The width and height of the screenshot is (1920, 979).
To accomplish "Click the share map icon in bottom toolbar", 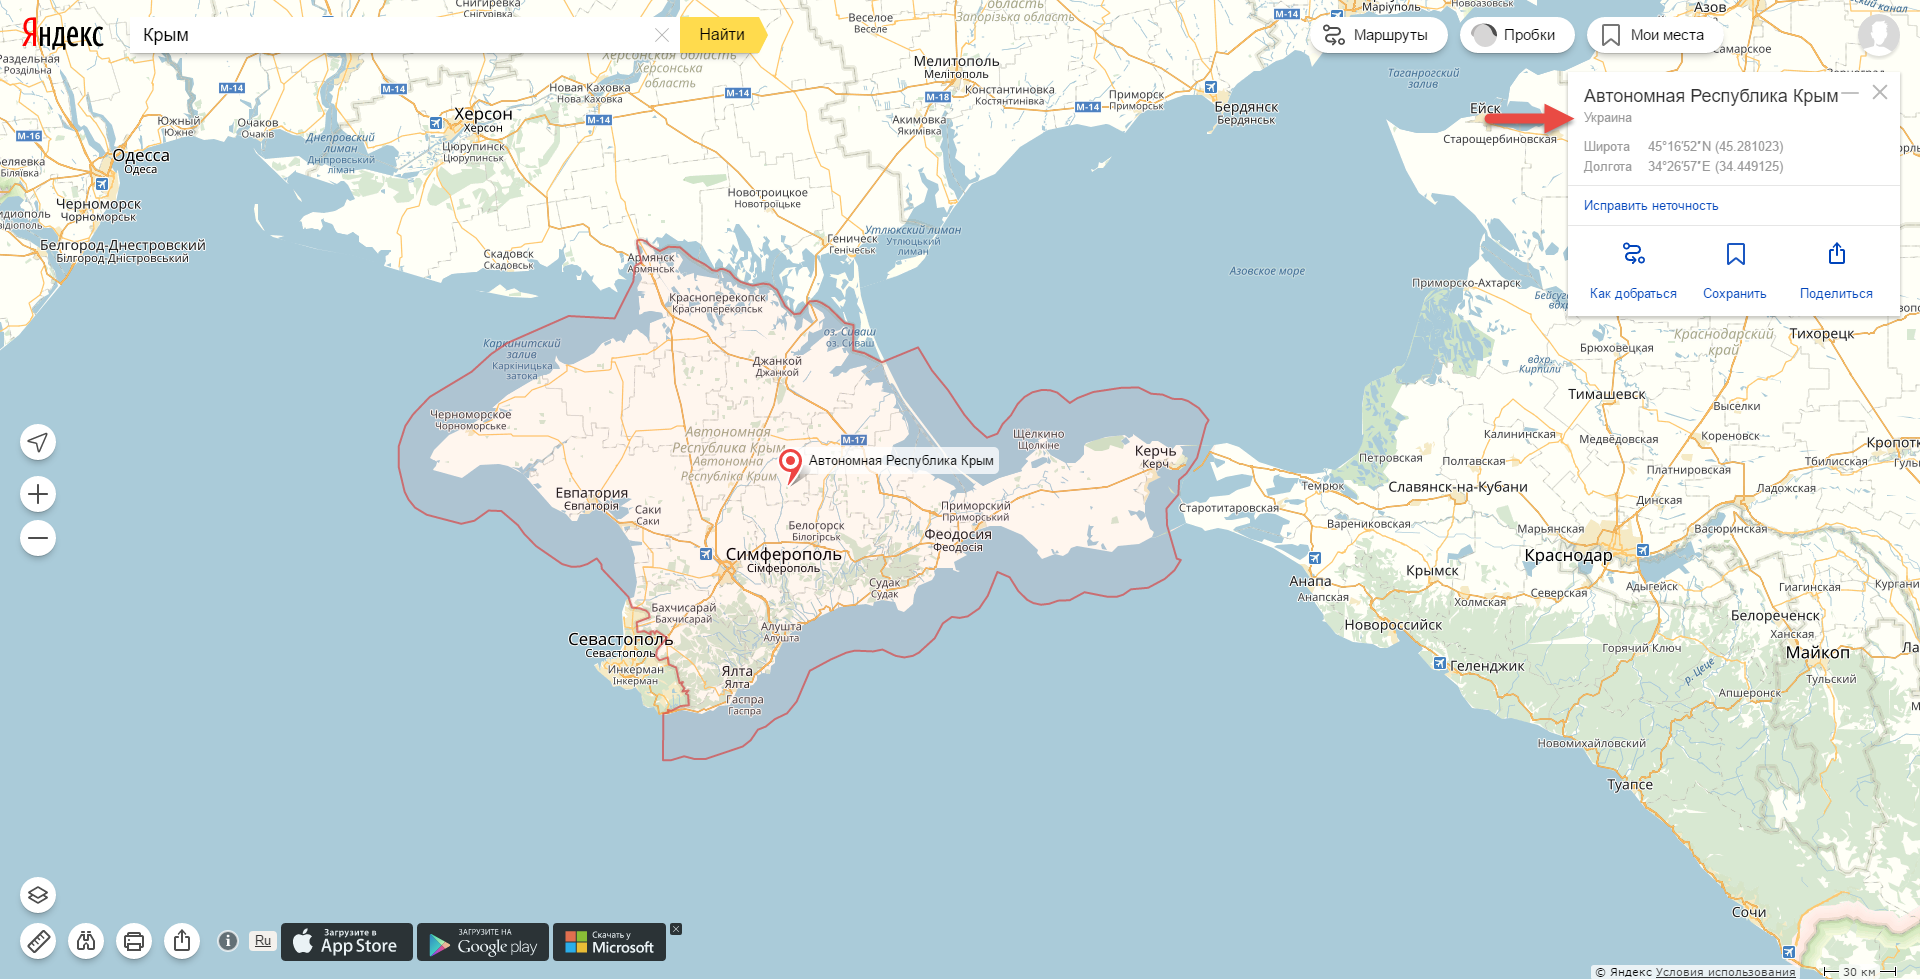I will 182,941.
